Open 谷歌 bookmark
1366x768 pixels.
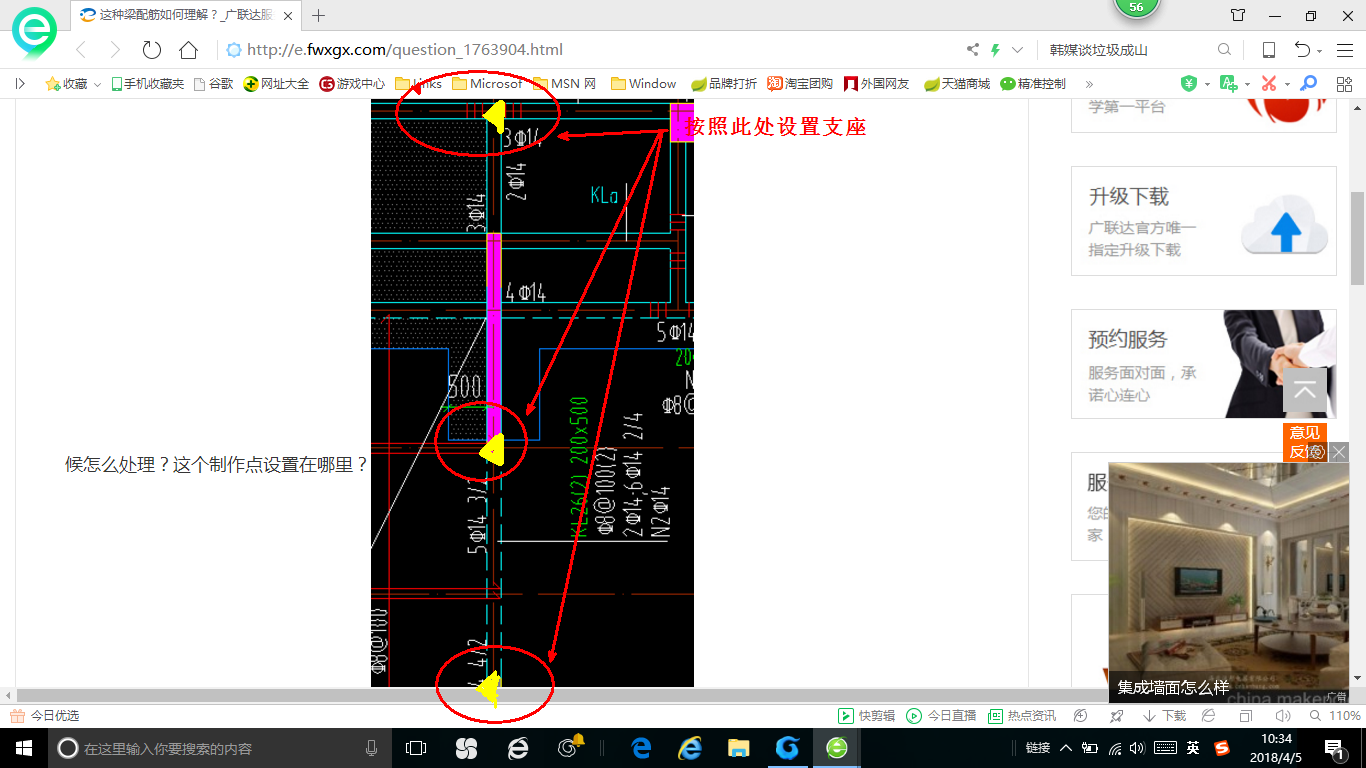213,84
